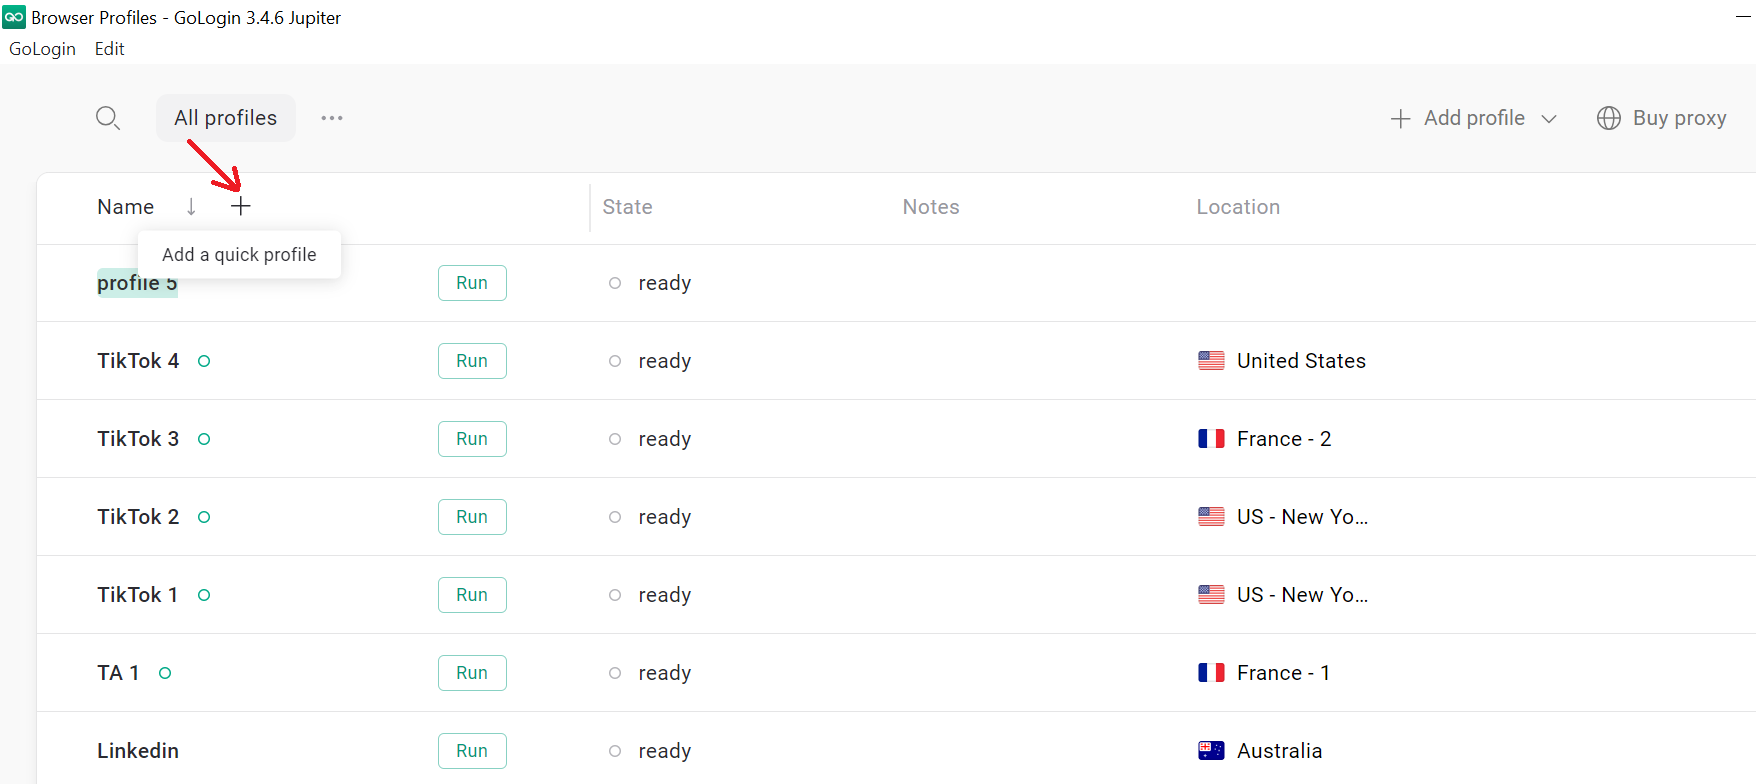Viewport: 1756px width, 784px height.
Task: Click the Name column header
Action: 126,207
